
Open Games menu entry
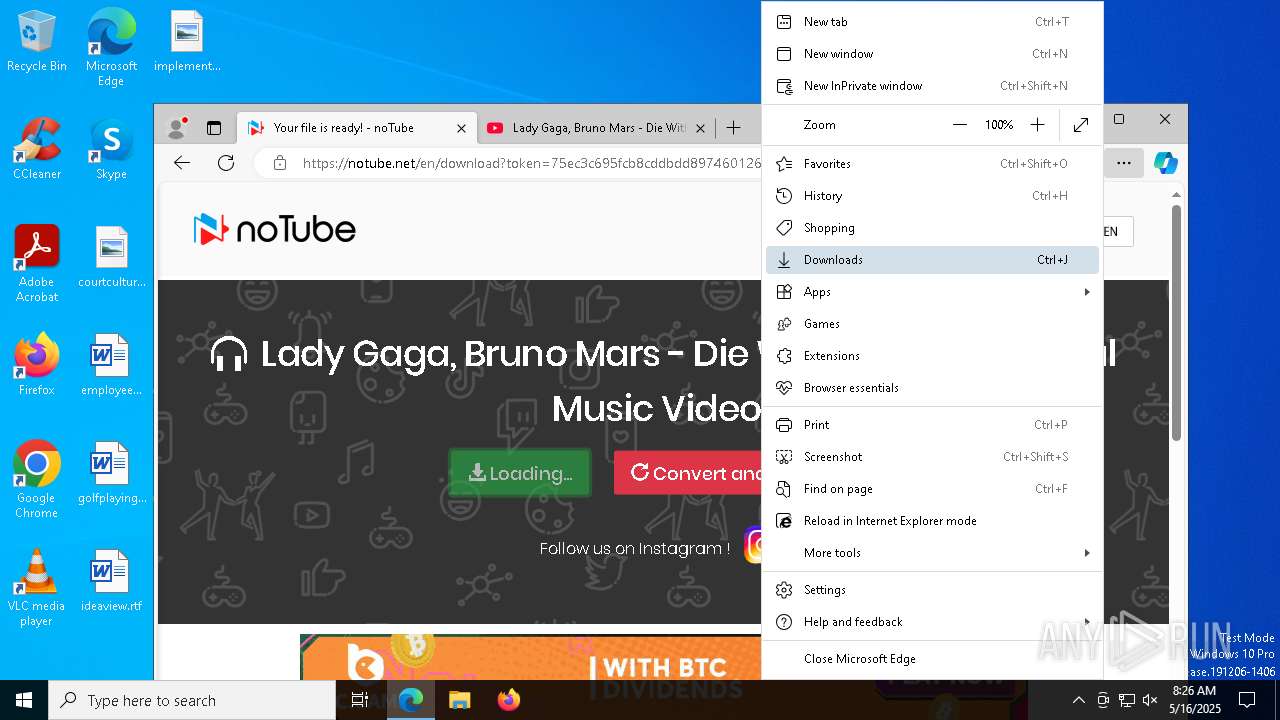point(932,324)
